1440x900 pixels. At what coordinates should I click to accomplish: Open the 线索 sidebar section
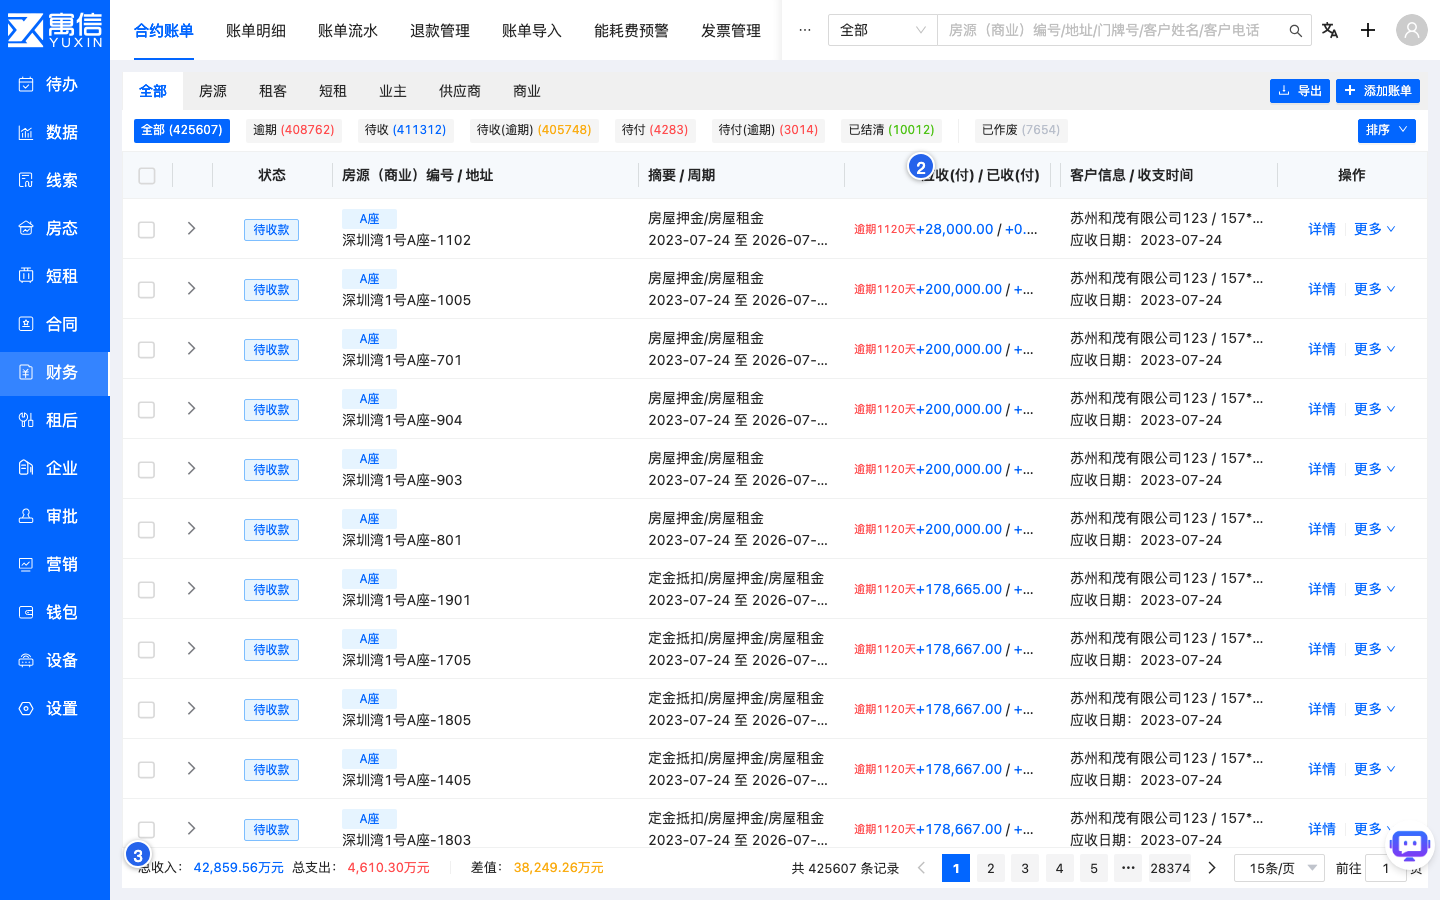(x=54, y=180)
